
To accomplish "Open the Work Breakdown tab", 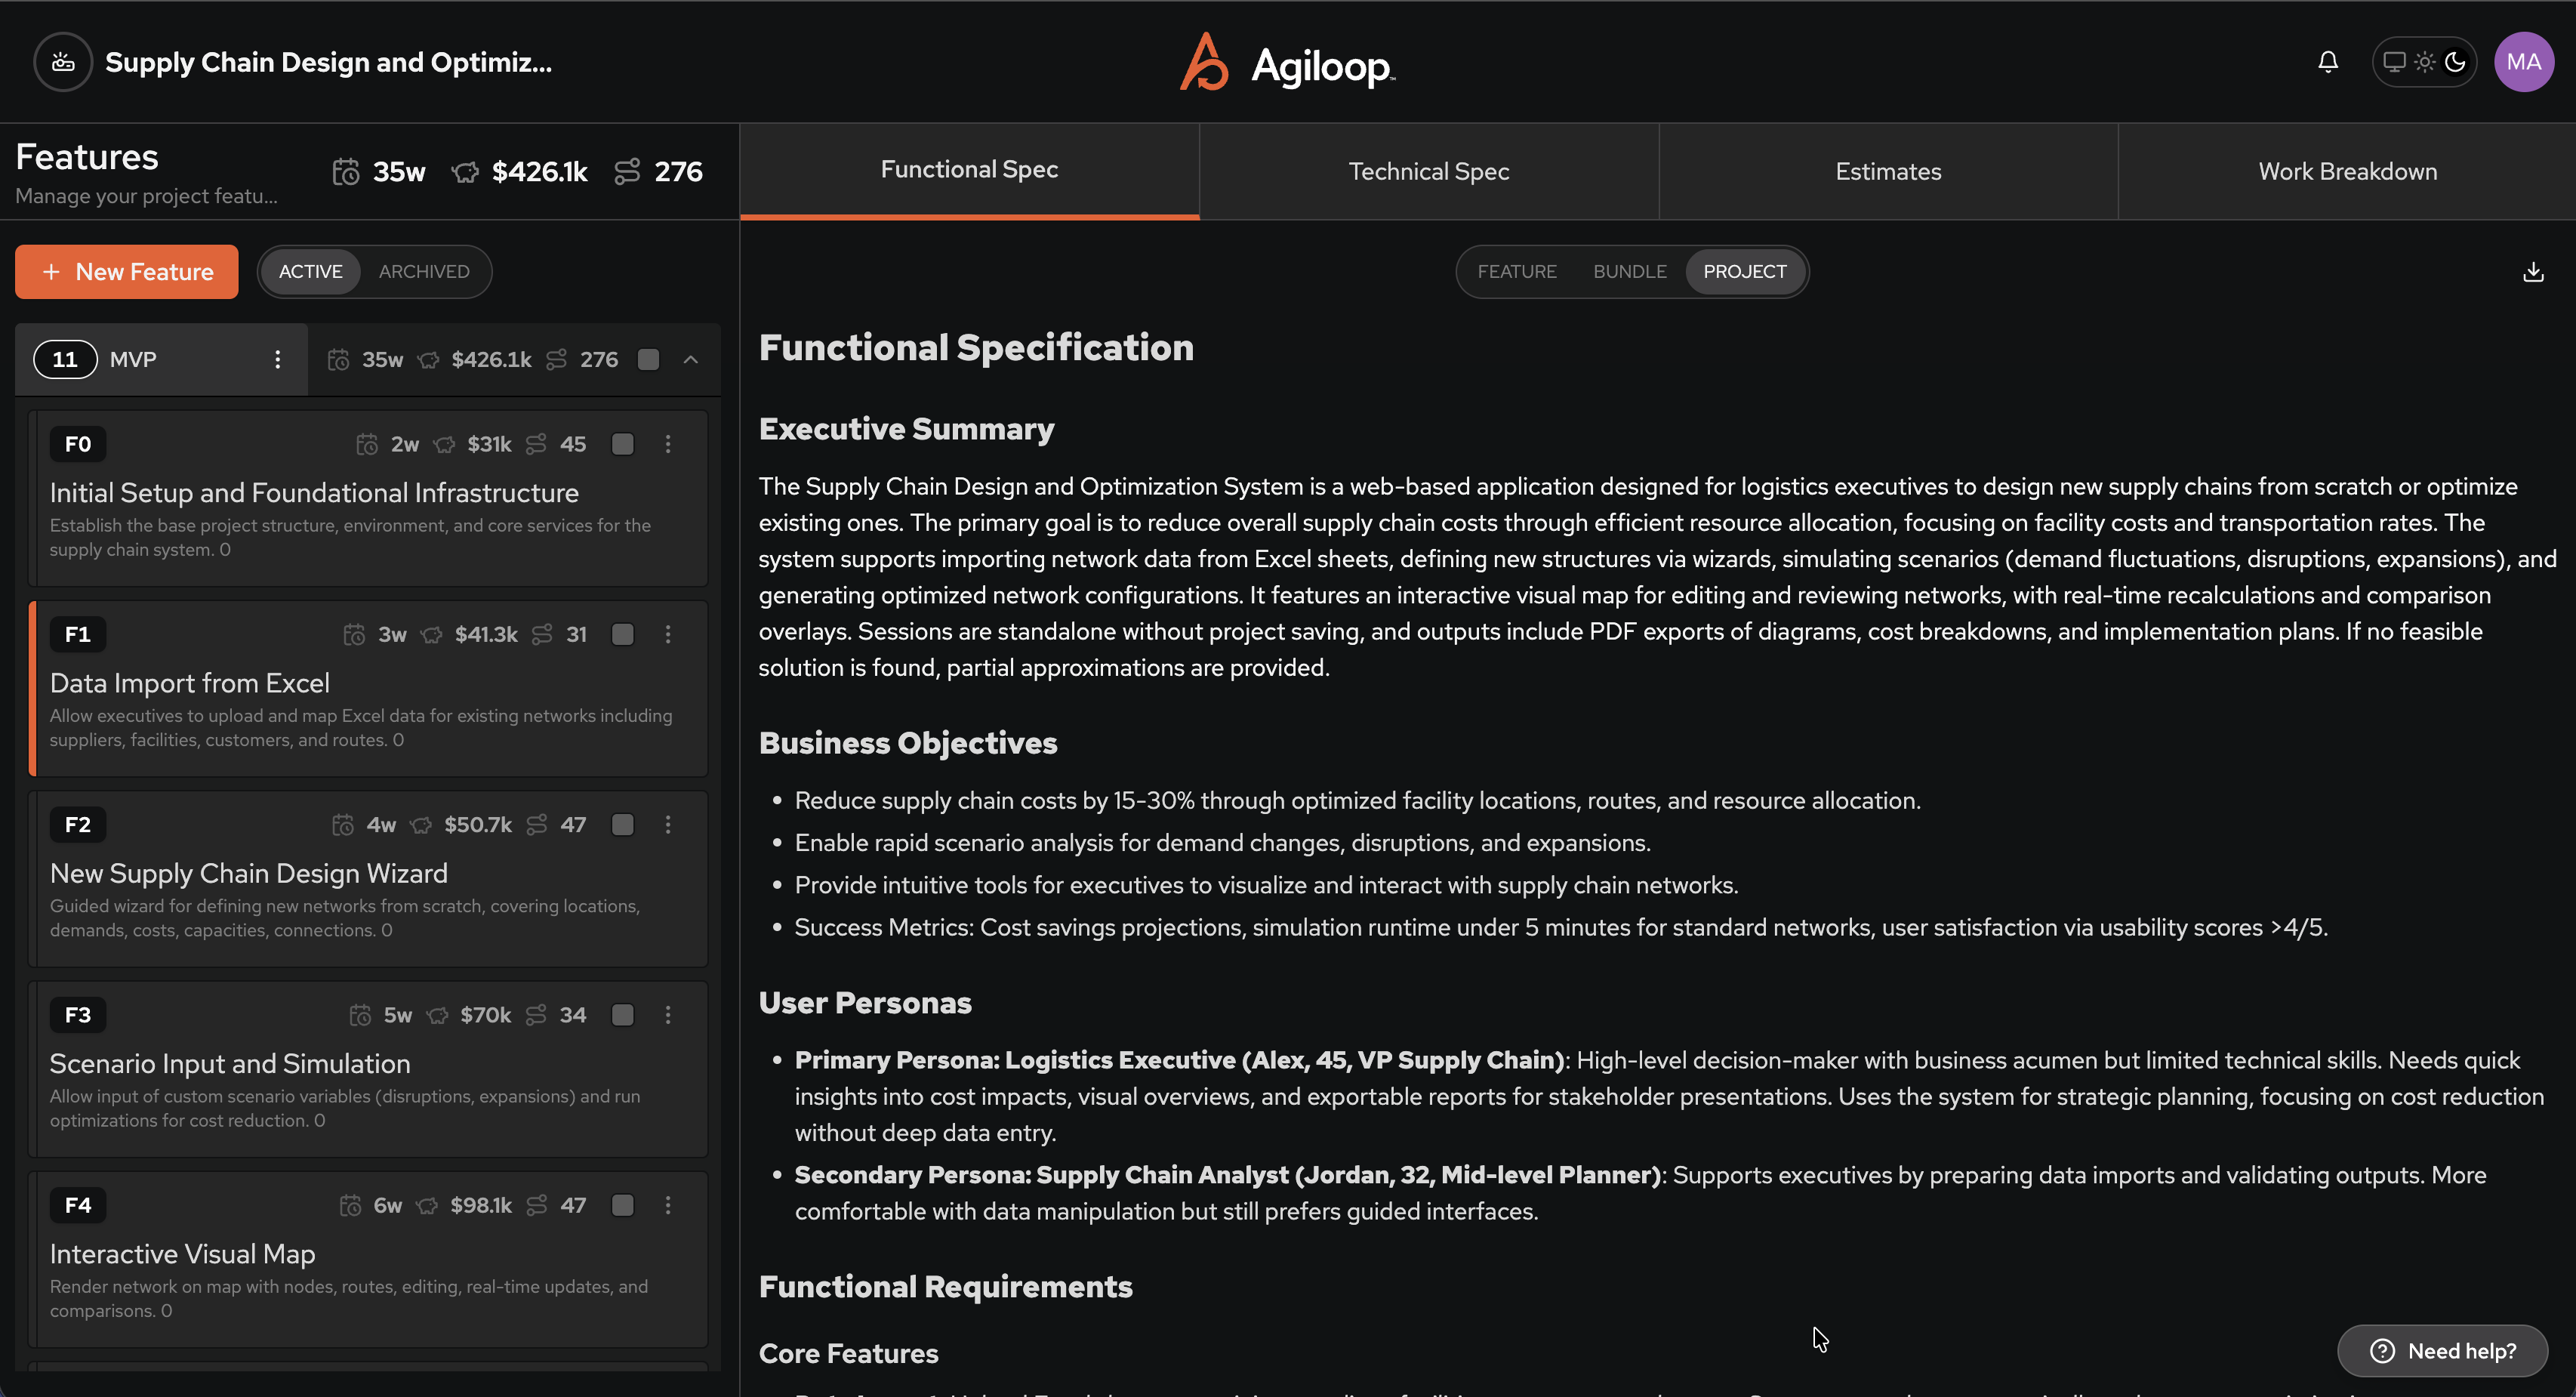I will (x=2347, y=171).
